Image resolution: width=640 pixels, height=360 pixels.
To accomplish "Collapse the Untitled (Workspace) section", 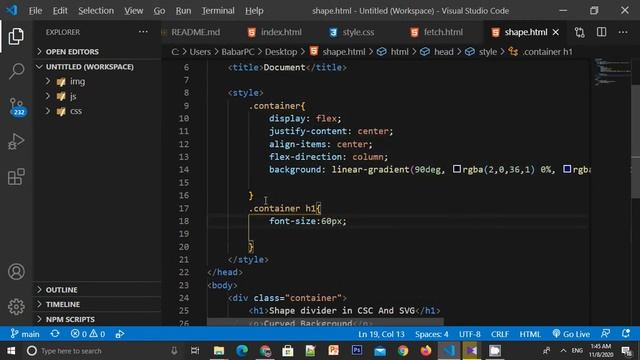I will [x=89, y=67].
